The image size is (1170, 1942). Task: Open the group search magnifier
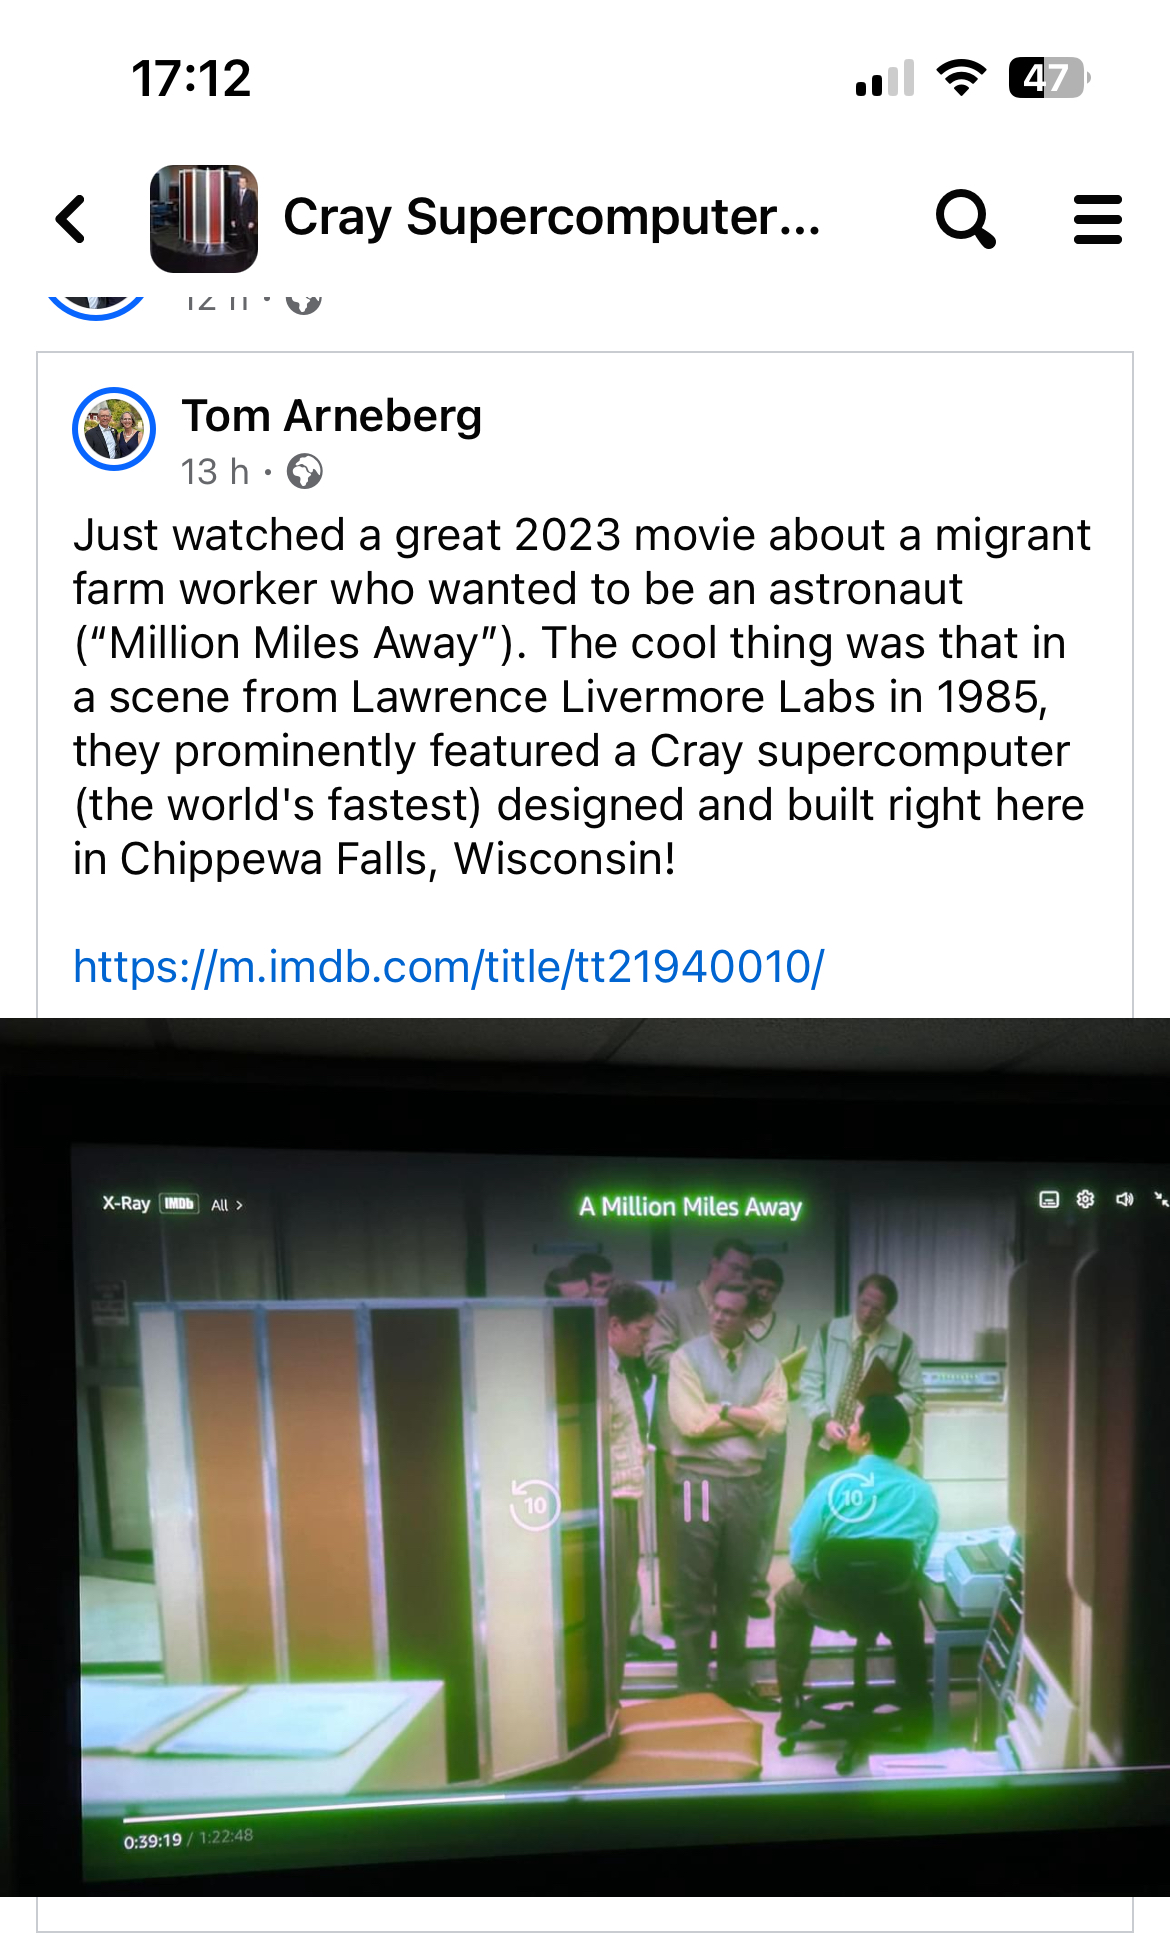[965, 219]
